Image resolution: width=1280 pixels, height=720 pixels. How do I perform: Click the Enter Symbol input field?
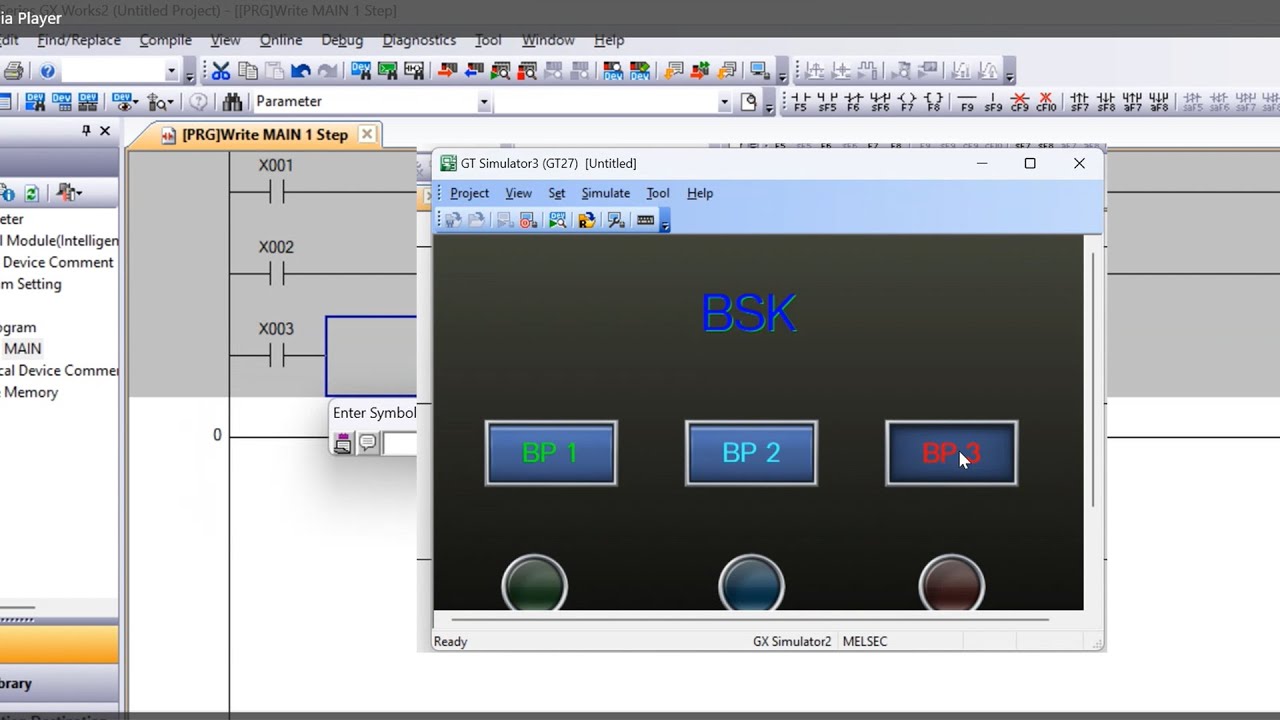tap(400, 443)
